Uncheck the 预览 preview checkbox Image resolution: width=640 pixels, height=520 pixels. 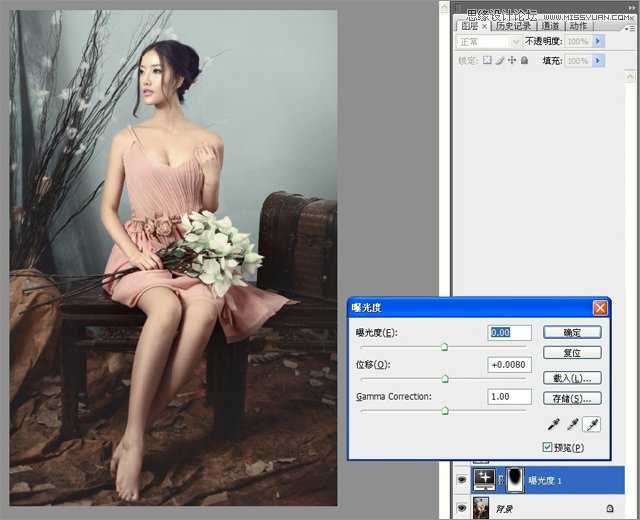point(547,447)
